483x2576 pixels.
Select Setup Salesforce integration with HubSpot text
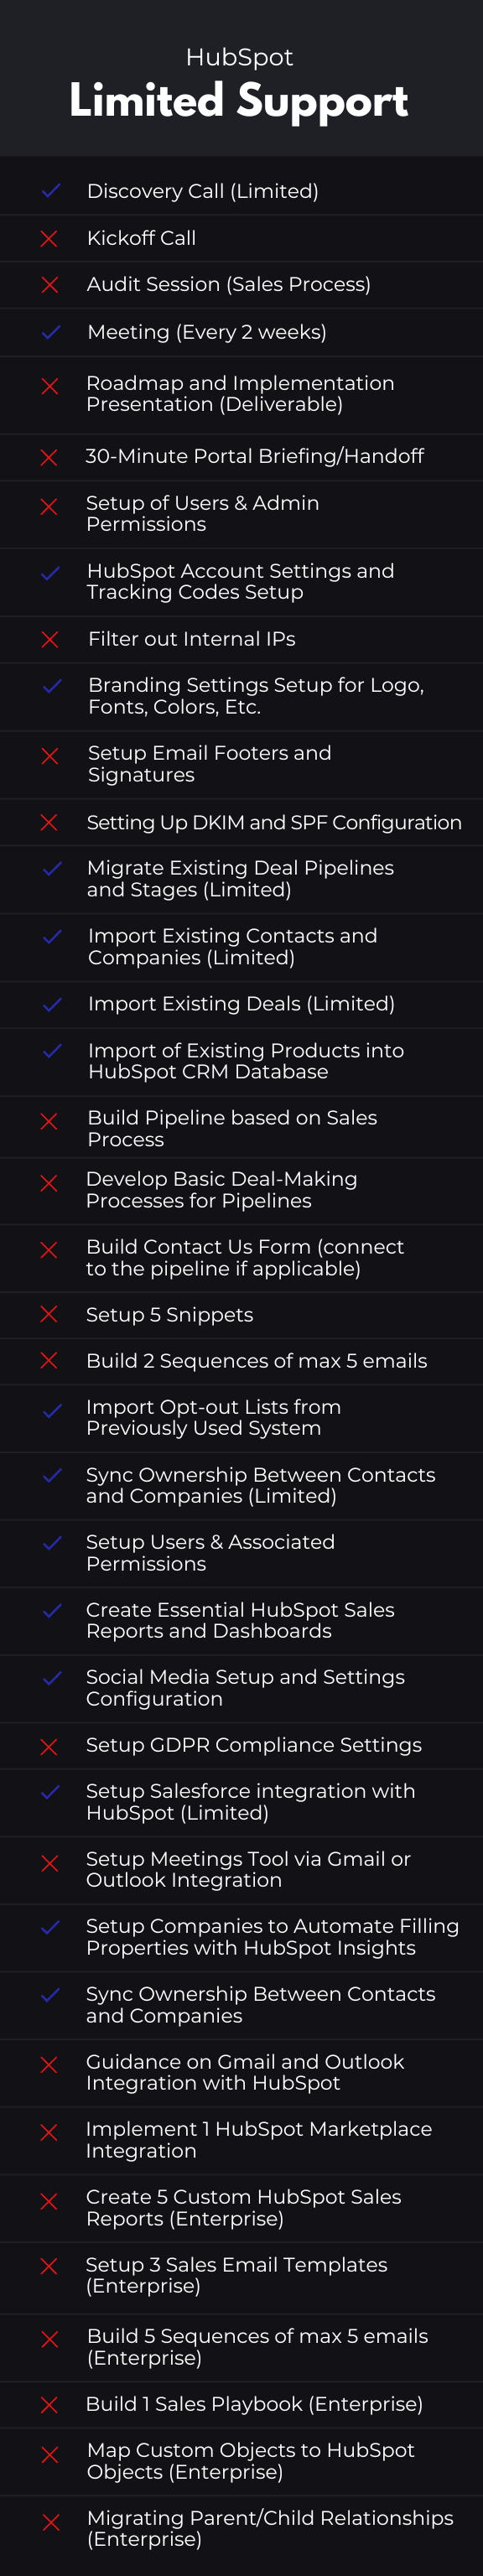(x=250, y=1802)
